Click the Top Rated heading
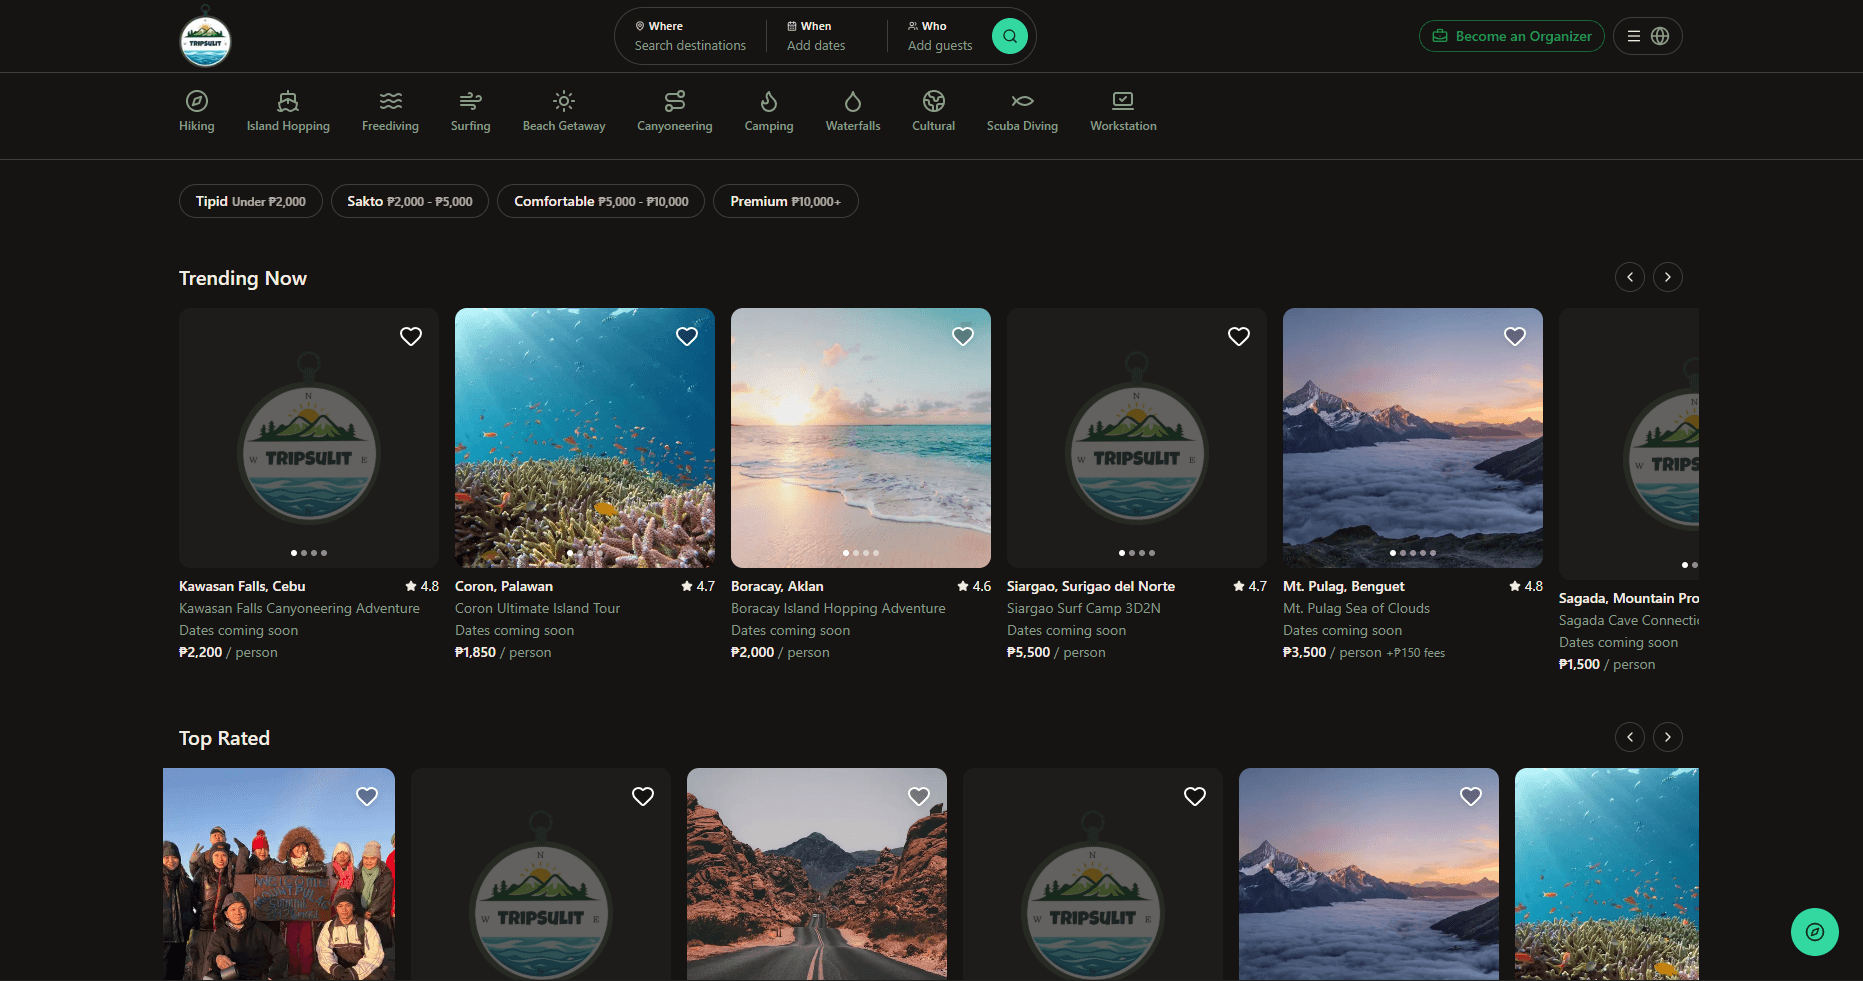Image resolution: width=1863 pixels, height=981 pixels. 224,738
